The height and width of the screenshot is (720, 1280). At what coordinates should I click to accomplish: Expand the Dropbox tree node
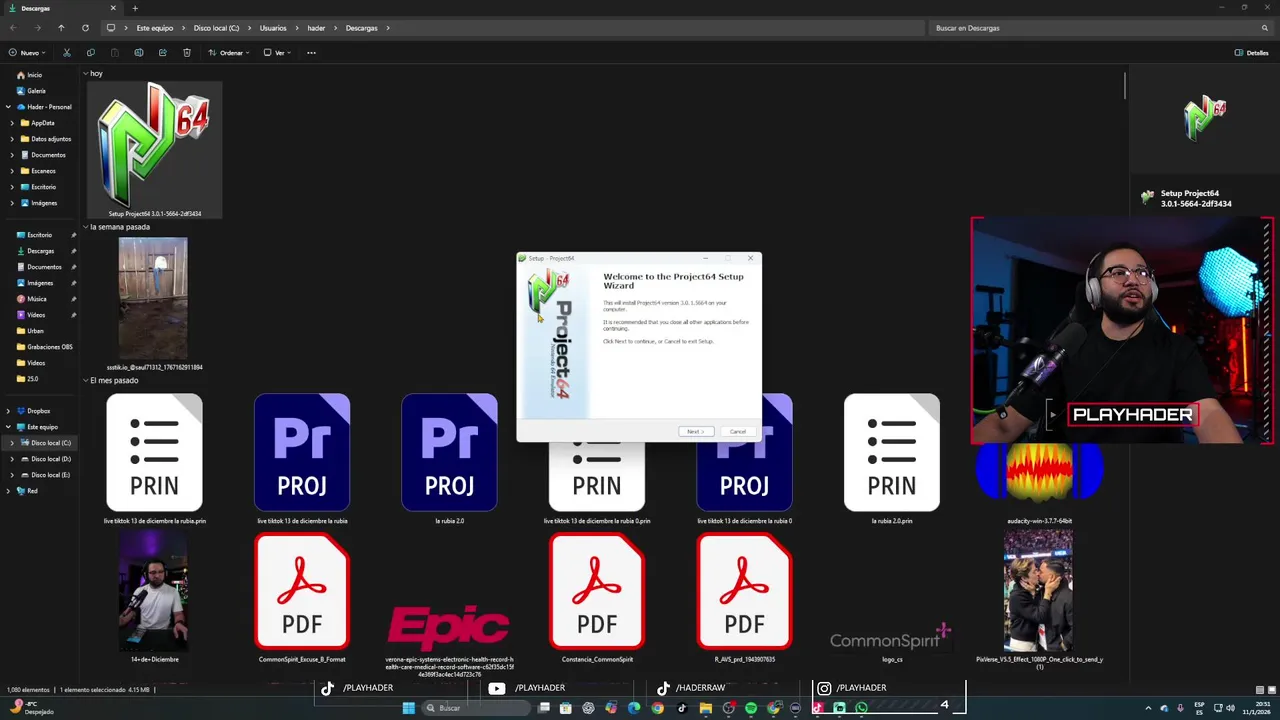pos(8,411)
